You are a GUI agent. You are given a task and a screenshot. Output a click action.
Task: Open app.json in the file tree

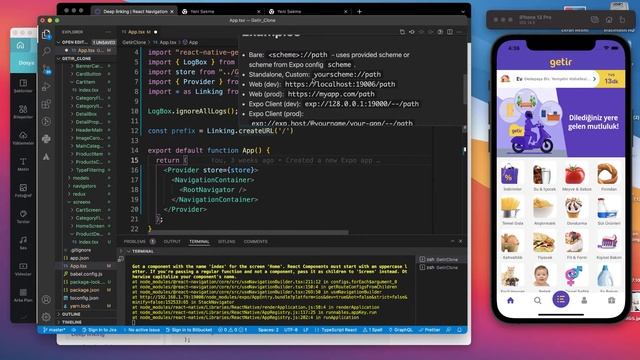click(80, 258)
